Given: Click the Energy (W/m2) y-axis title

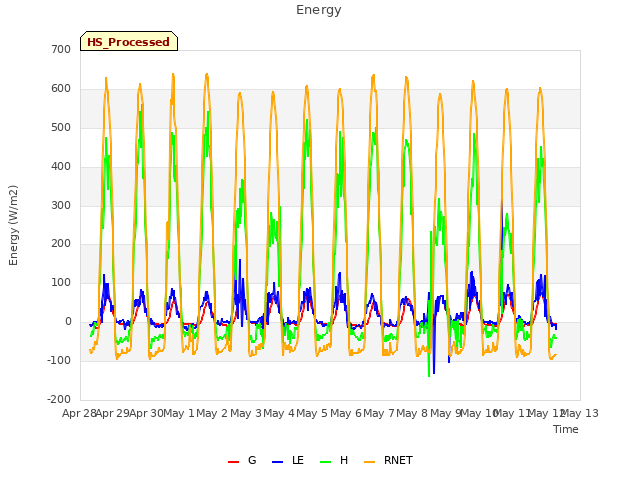Looking at the screenshot, I should tap(13, 225).
